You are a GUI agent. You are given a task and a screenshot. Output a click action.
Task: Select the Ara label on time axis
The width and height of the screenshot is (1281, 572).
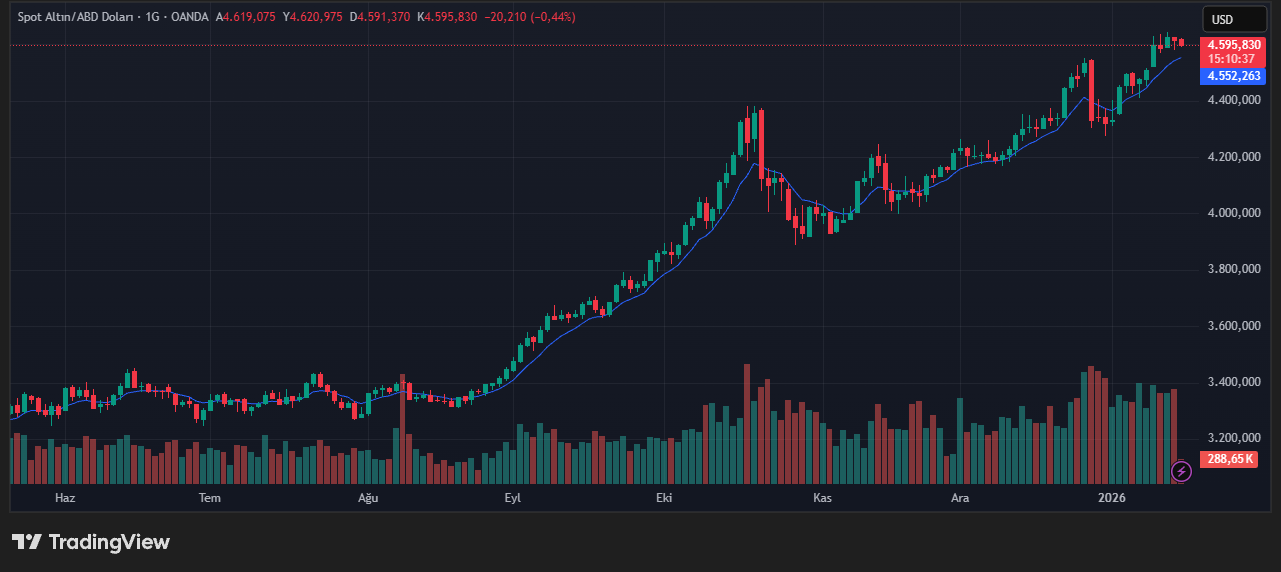point(960,497)
